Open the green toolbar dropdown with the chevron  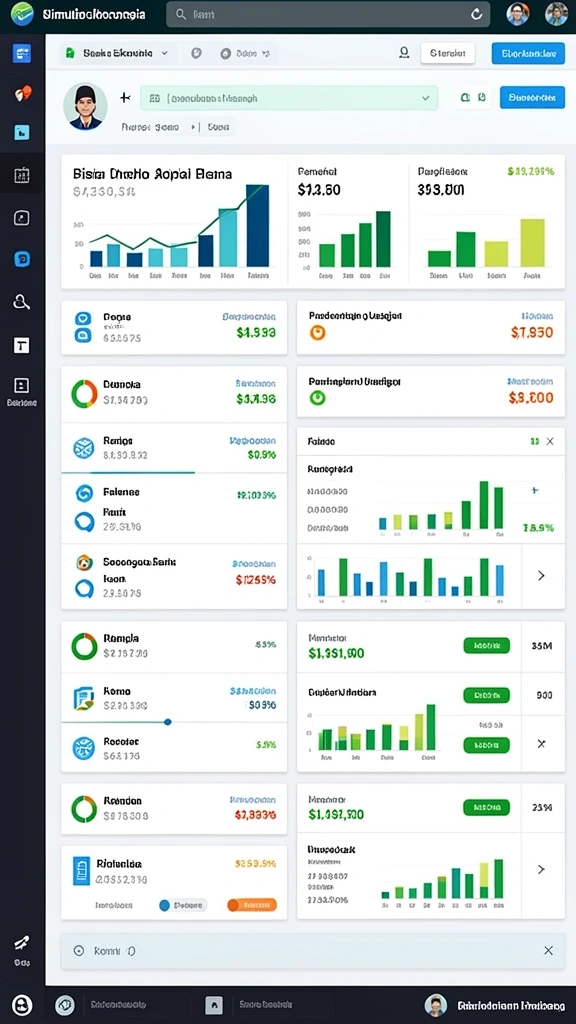[x=118, y=54]
